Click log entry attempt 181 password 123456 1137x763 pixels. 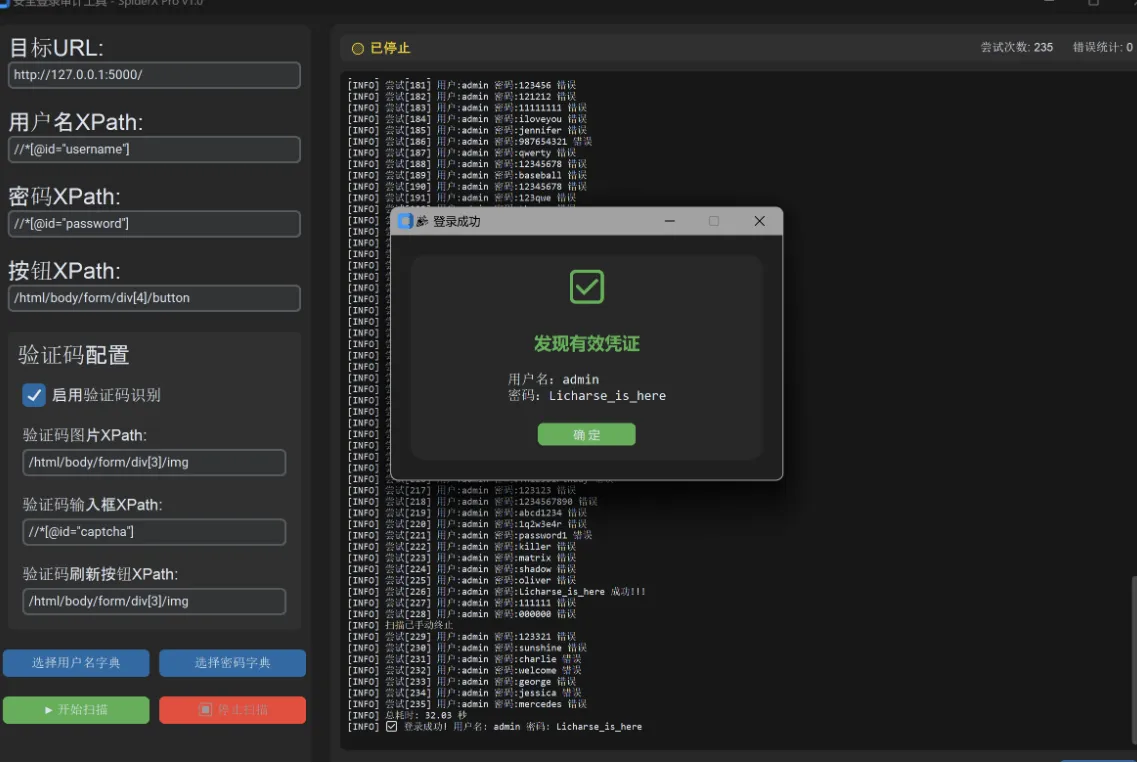pos(462,85)
